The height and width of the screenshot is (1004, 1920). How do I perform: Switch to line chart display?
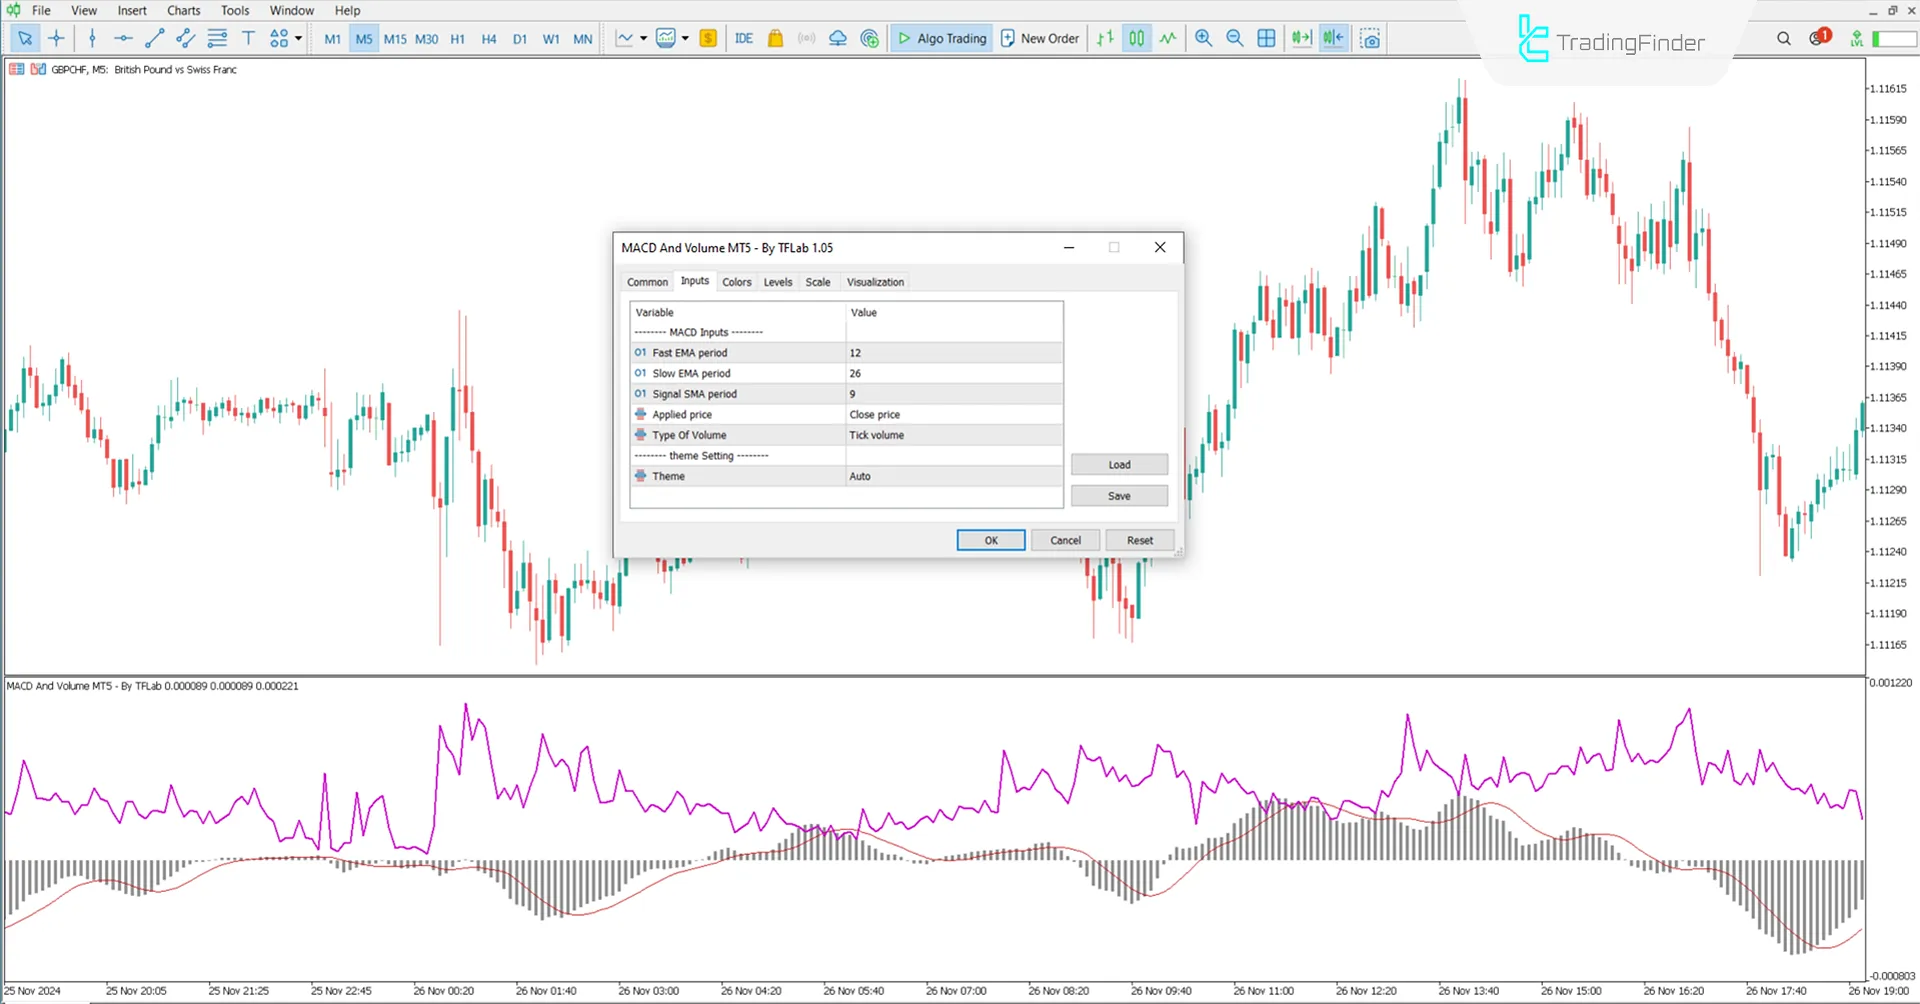coord(1168,38)
